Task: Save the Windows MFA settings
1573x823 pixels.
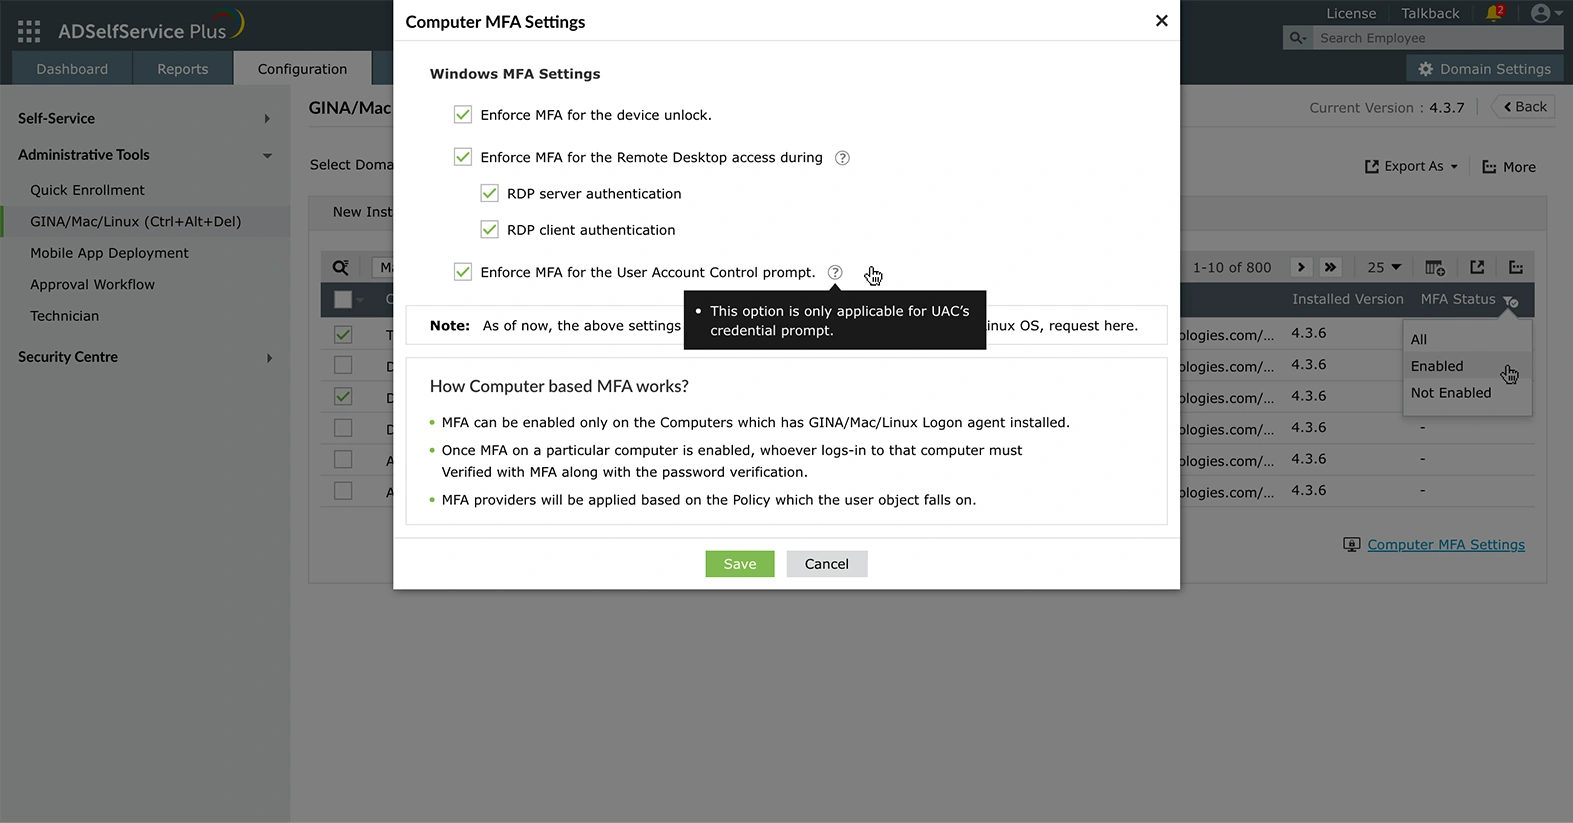Action: [739, 563]
